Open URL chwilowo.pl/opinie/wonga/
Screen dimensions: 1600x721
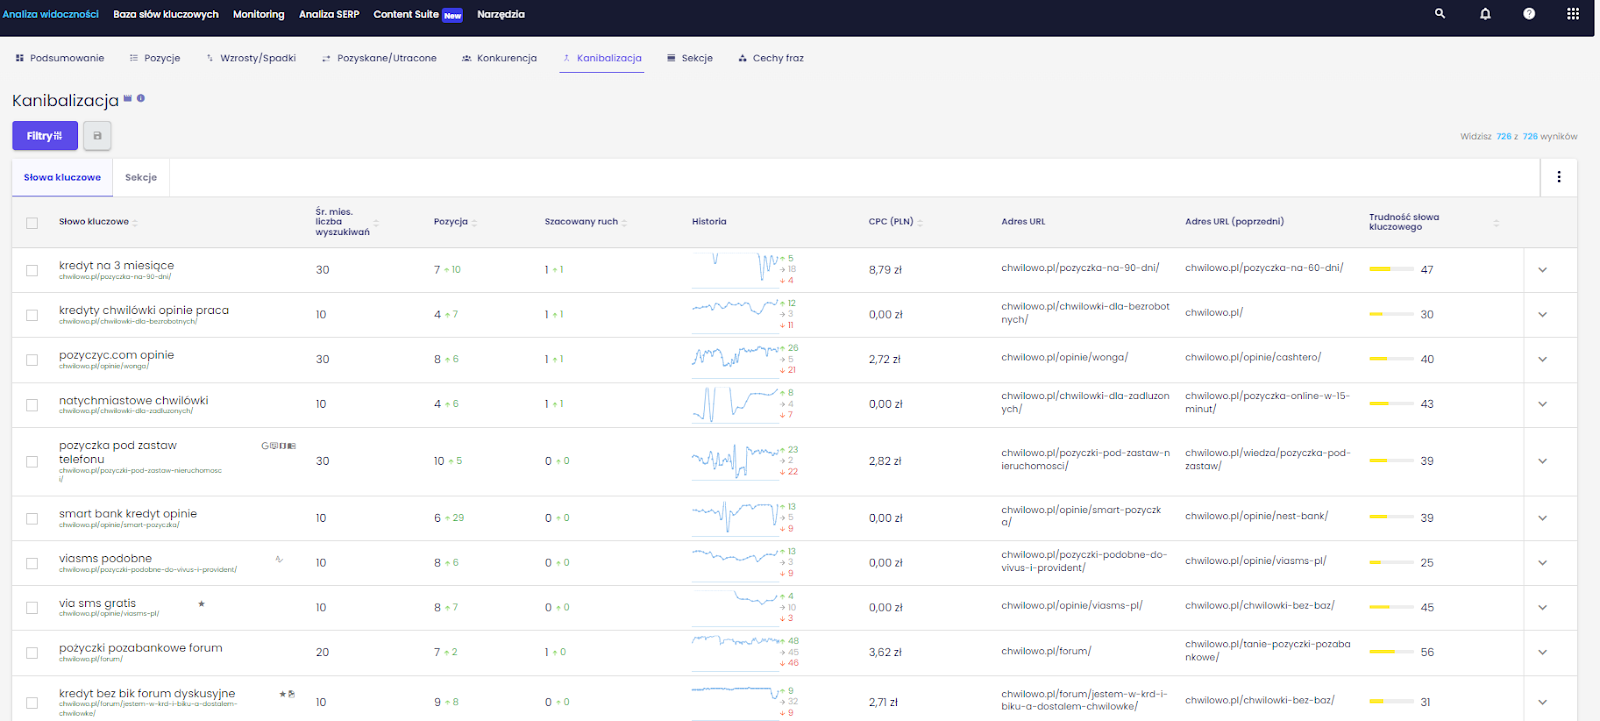1064,357
